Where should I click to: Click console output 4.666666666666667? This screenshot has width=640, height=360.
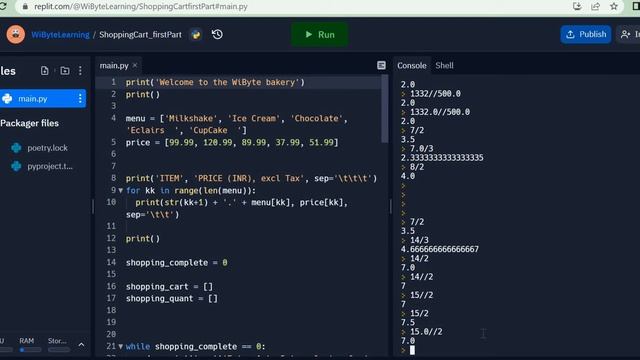[440, 249]
